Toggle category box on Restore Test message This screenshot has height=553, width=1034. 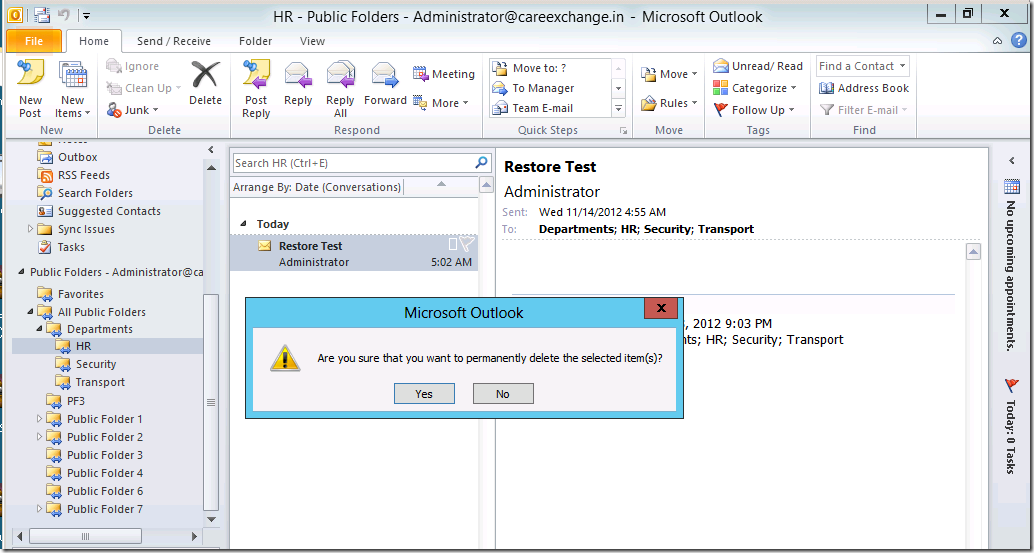pyautogui.click(x=452, y=245)
